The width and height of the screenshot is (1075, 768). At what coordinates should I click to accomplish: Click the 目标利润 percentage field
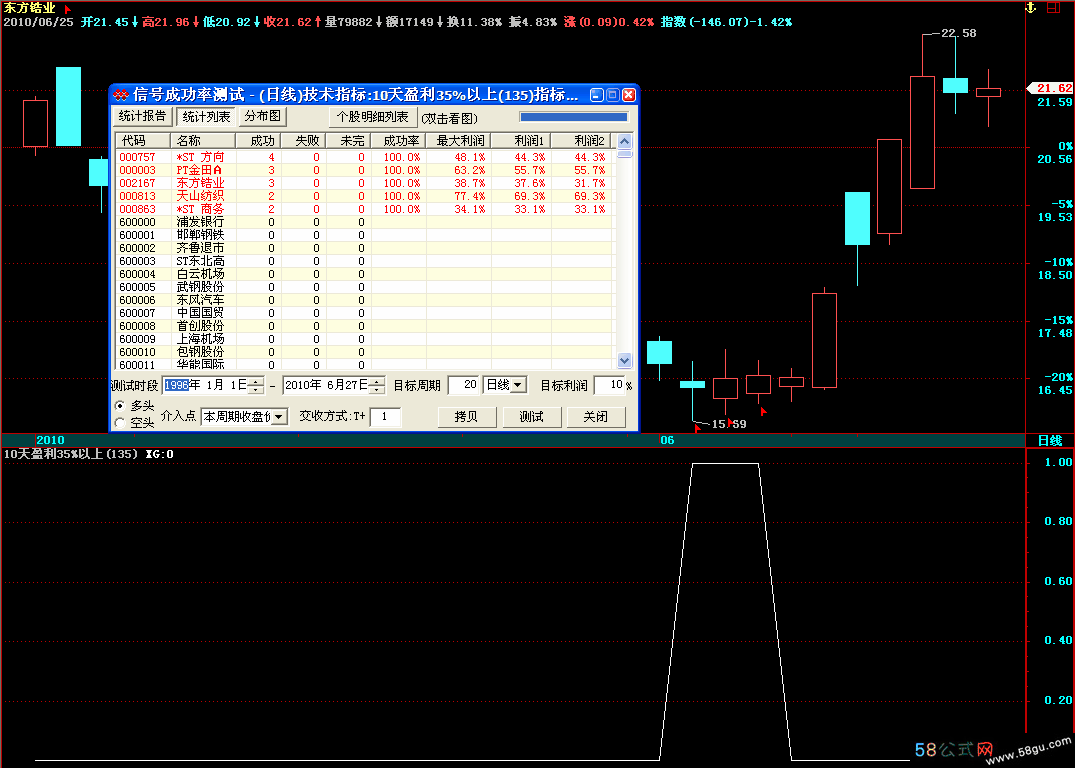point(609,385)
